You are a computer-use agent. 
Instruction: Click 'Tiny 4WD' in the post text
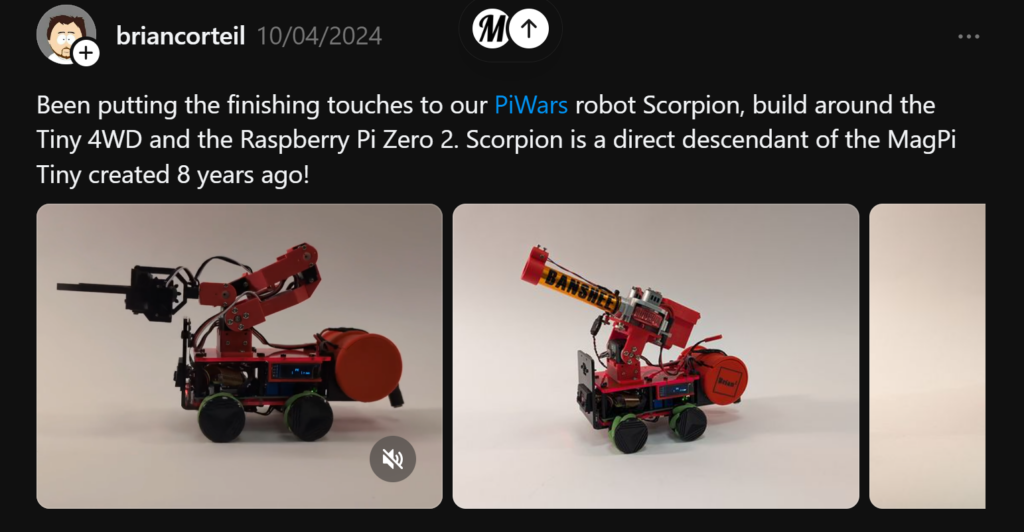pos(89,140)
